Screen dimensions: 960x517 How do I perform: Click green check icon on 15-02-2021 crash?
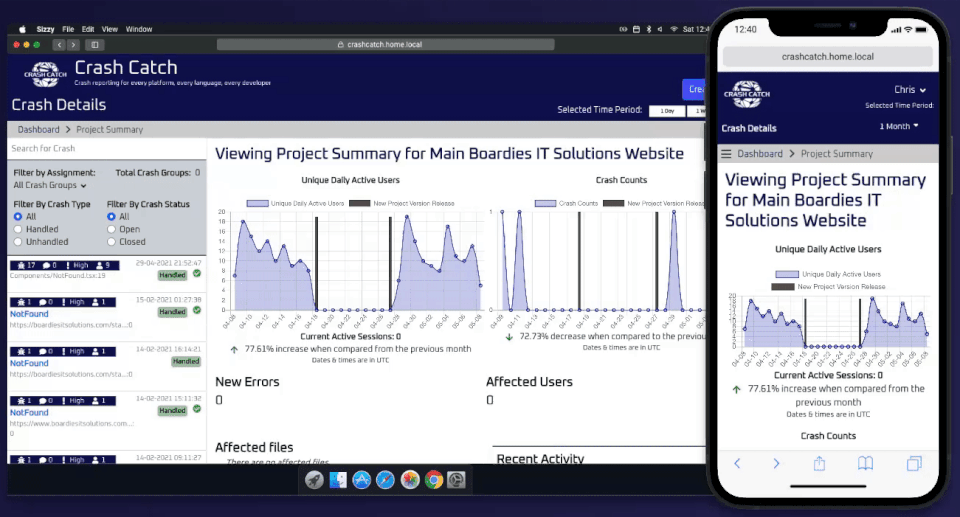coord(197,311)
